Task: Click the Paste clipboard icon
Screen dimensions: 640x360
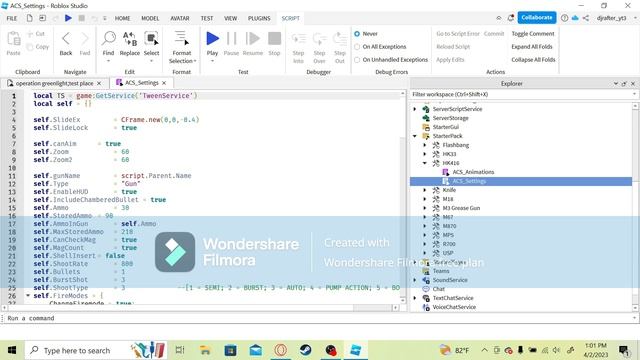Action: (x=13, y=38)
